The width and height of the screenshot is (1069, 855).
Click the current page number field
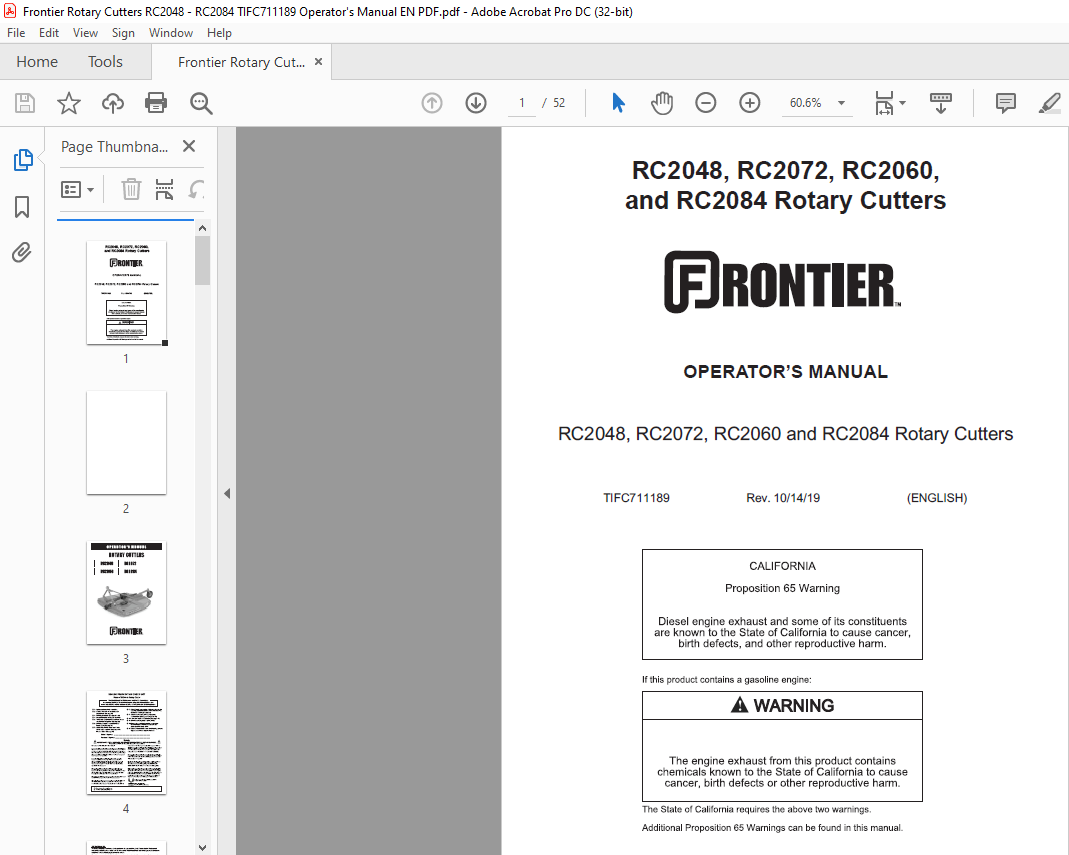(522, 103)
